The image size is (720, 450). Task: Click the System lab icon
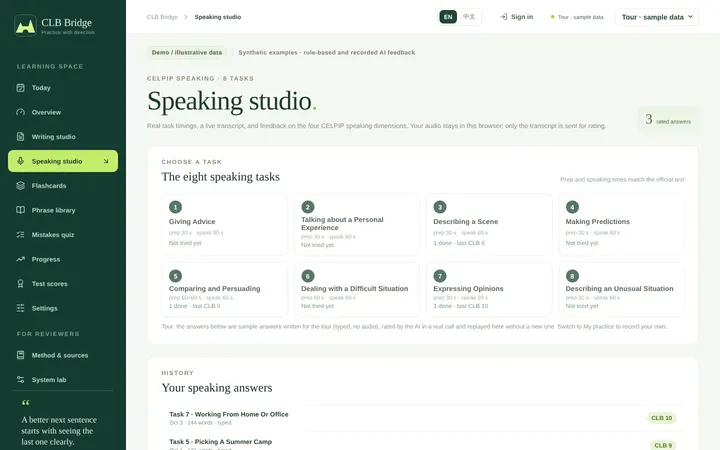pos(20,380)
